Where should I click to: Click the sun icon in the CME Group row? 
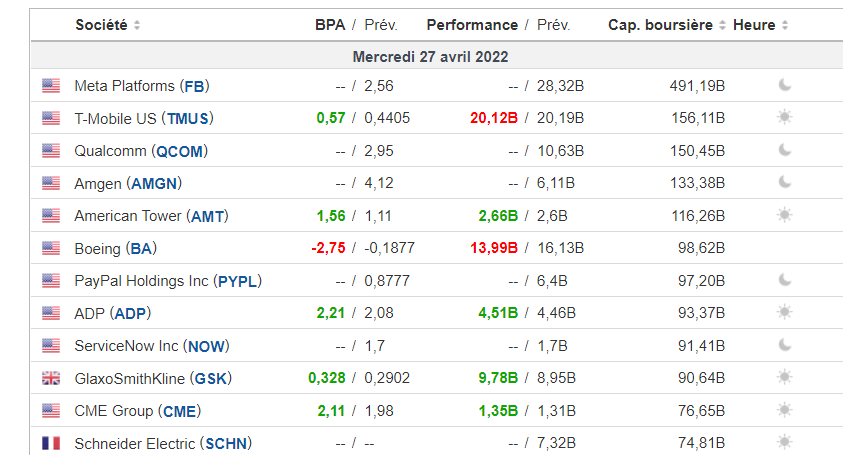(785, 410)
